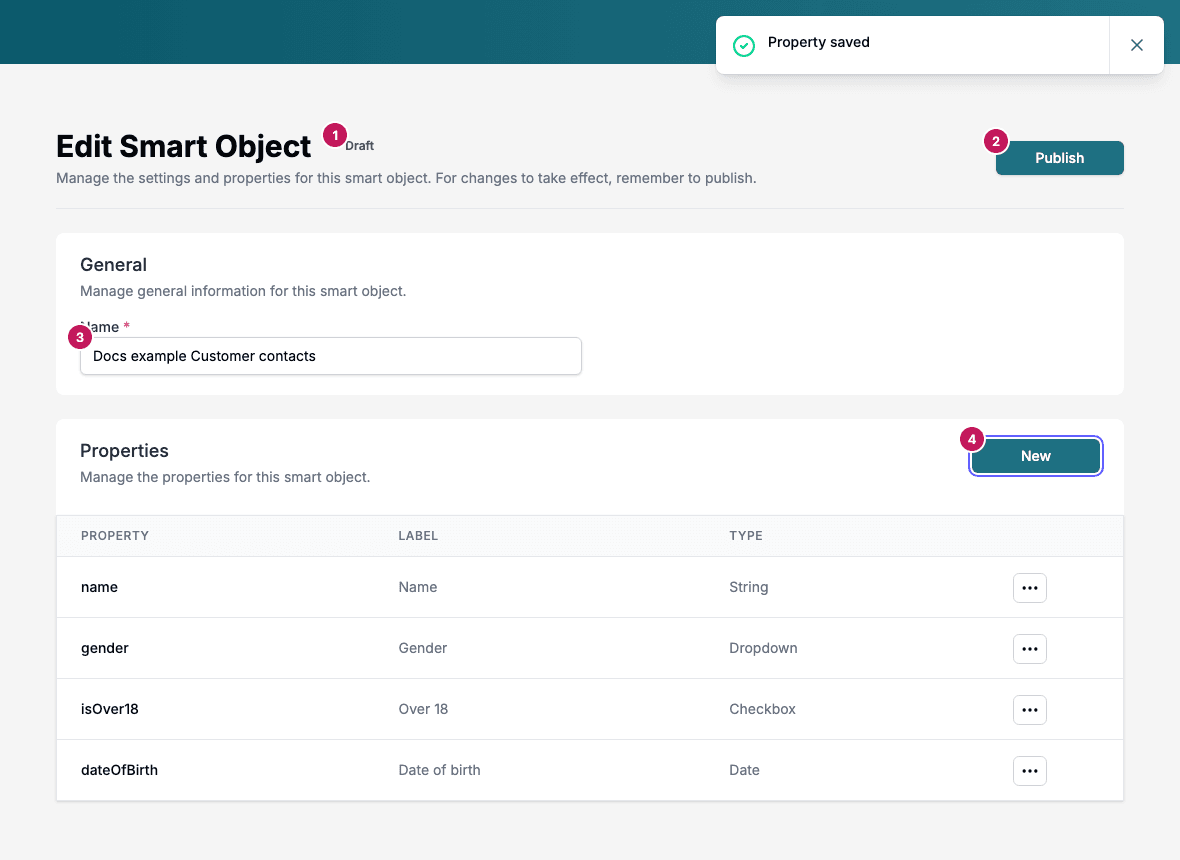The height and width of the screenshot is (860, 1180).
Task: Add a New property
Action: tap(1036, 456)
